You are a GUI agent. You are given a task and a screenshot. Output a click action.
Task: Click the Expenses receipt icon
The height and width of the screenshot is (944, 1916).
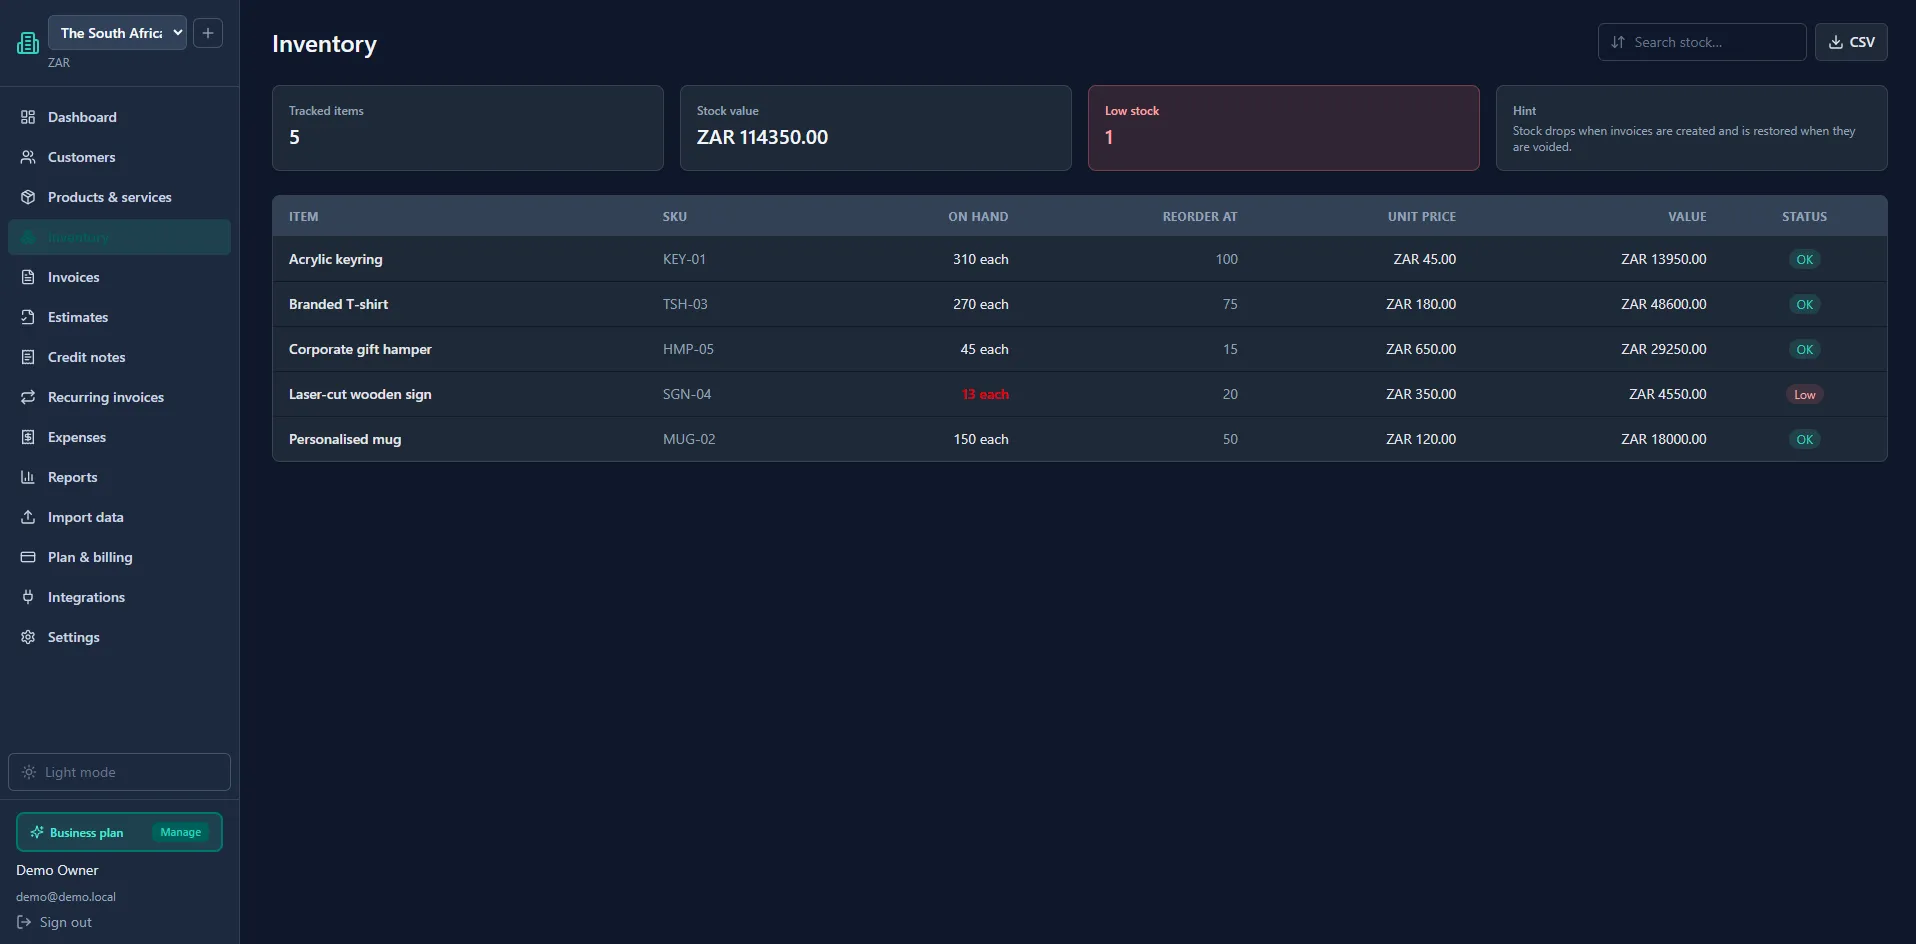tap(28, 437)
